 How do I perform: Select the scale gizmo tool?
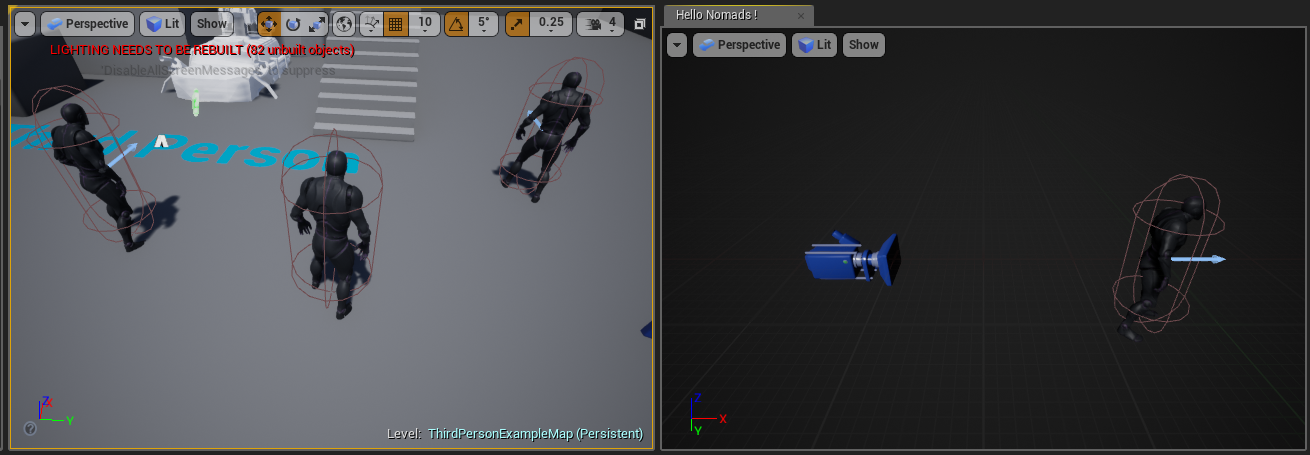316,23
